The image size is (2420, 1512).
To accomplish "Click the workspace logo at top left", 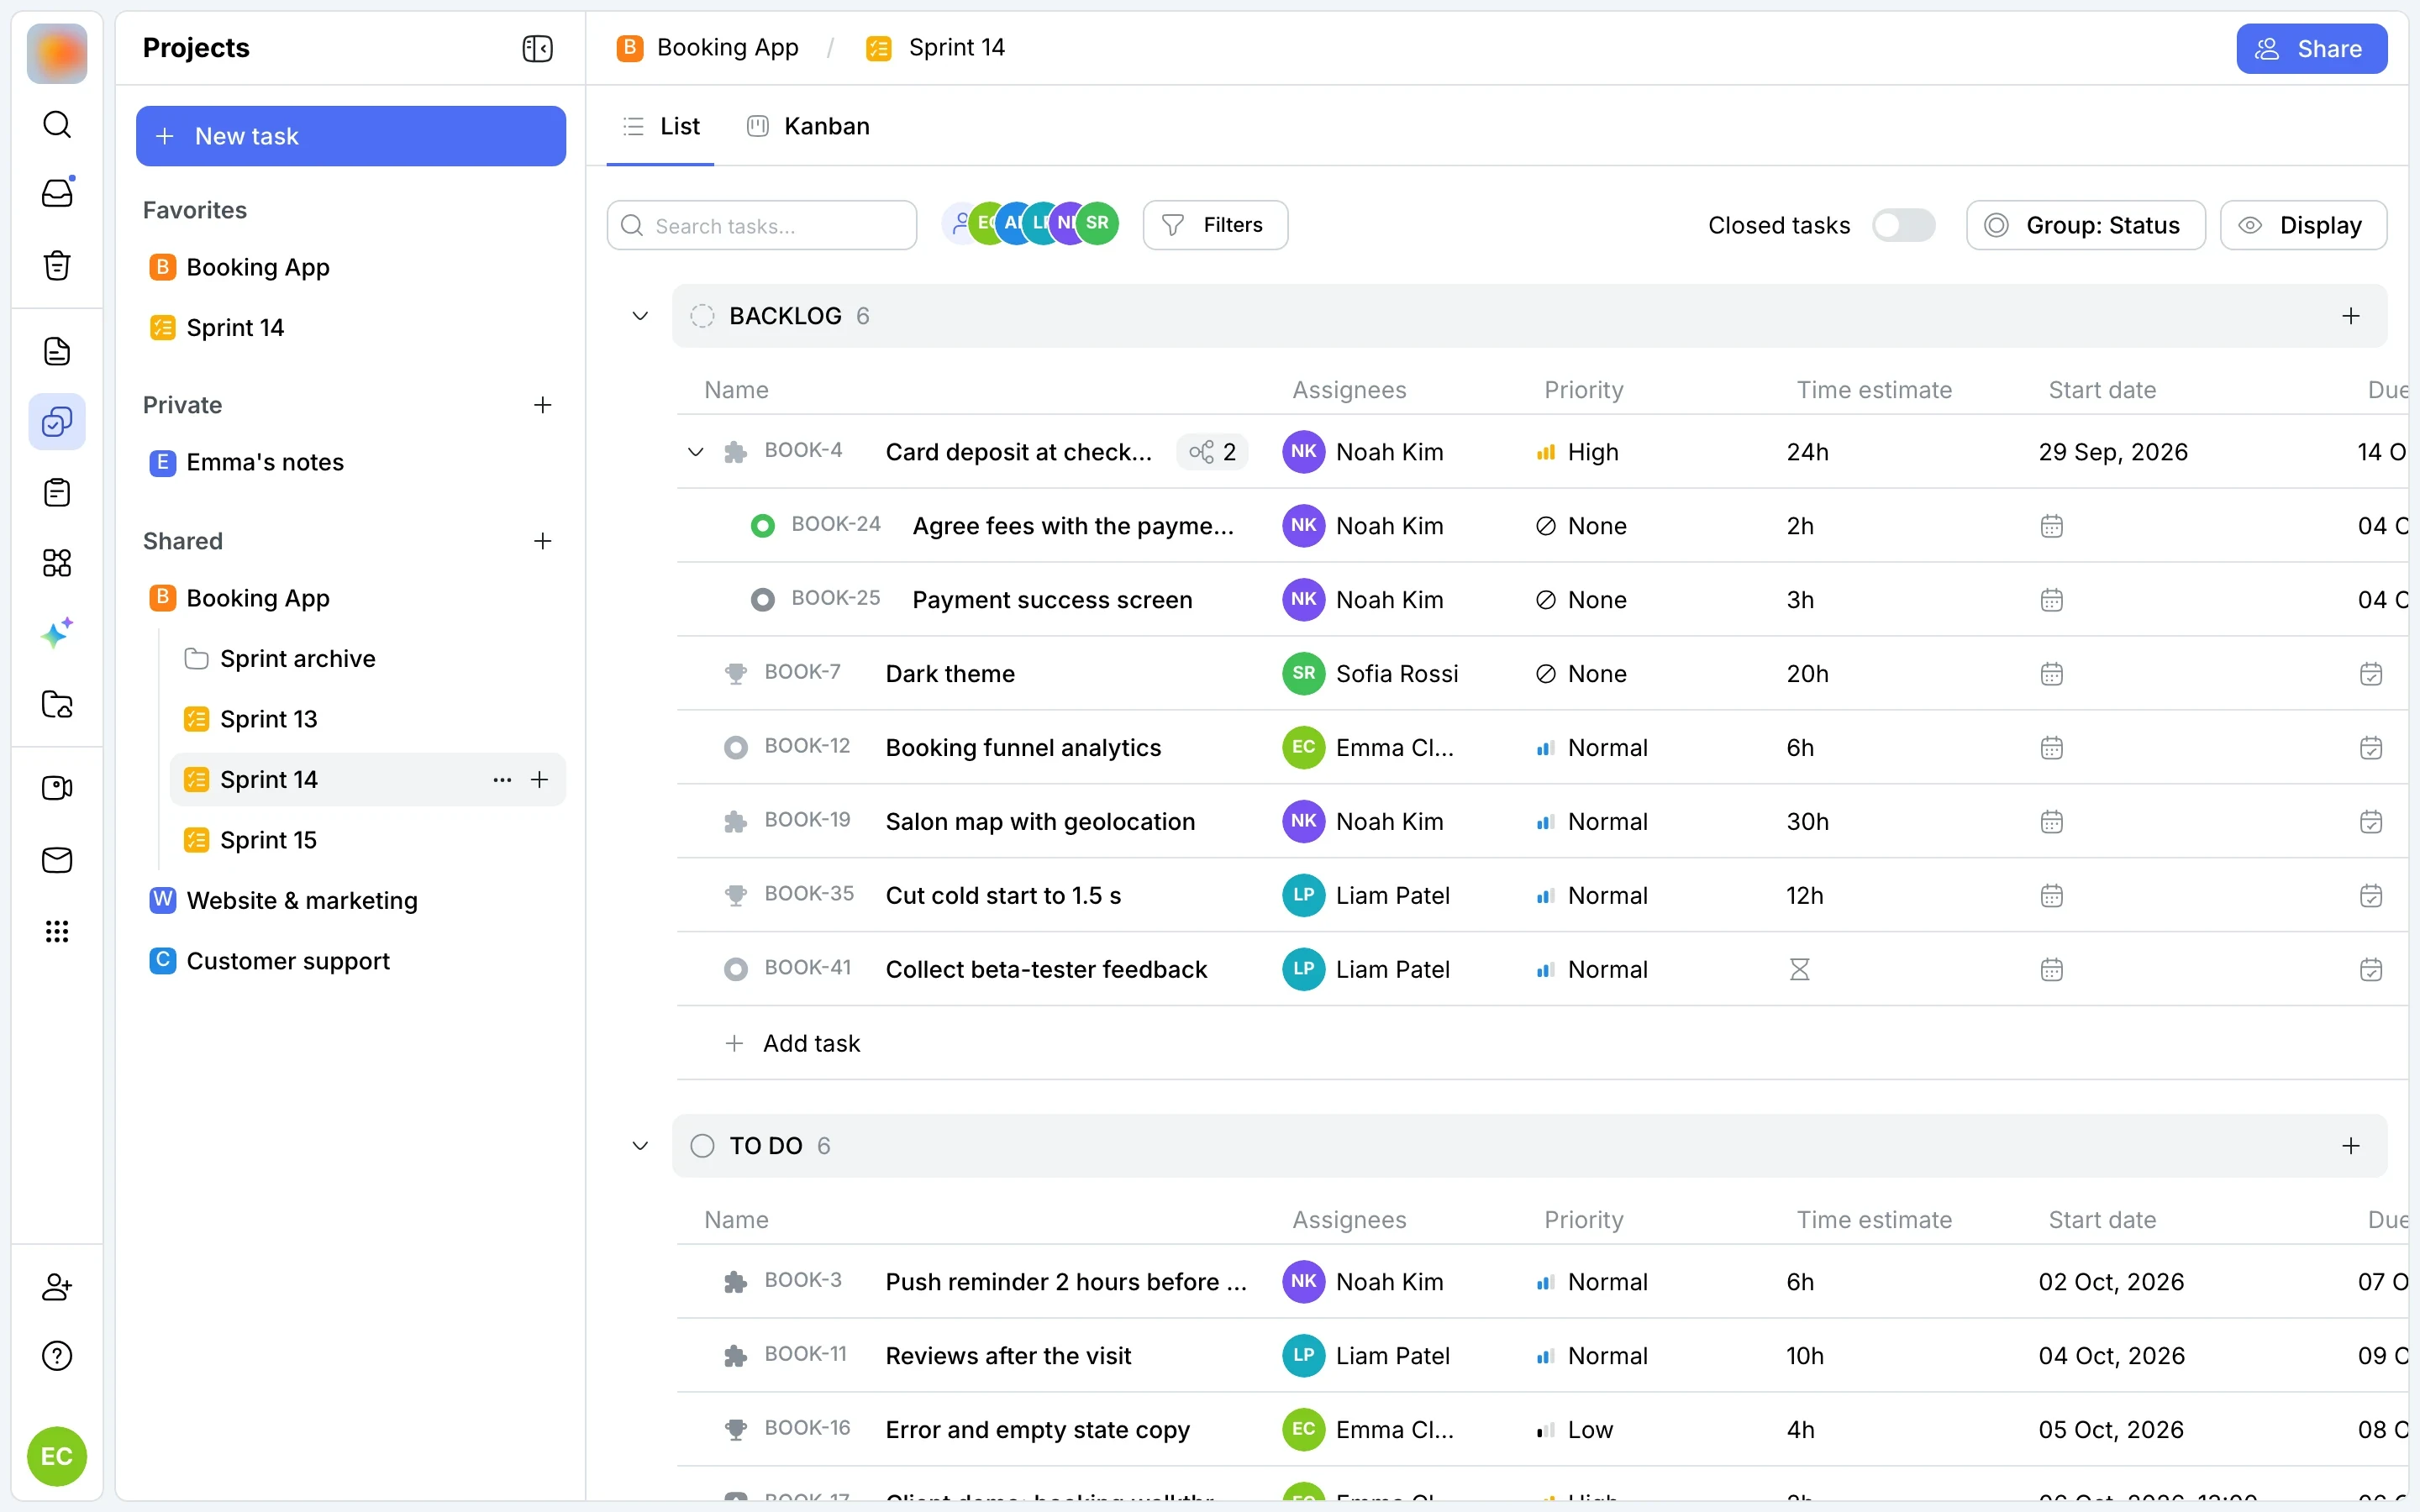I will pos(57,54).
